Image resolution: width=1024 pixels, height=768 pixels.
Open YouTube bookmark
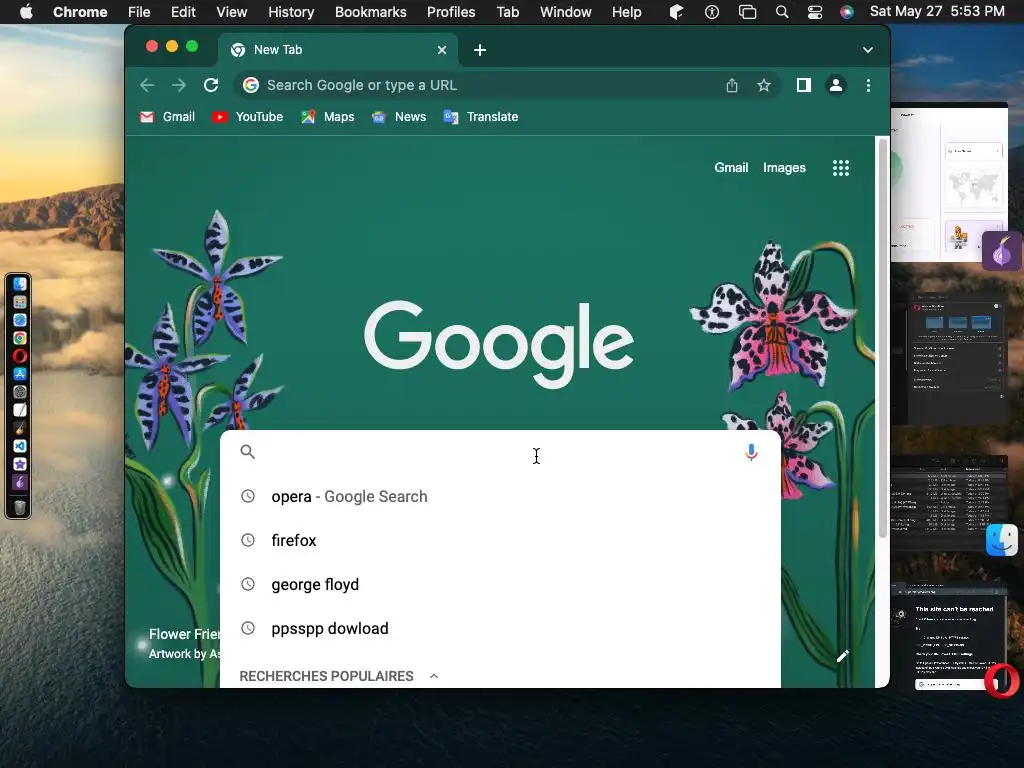tap(248, 117)
